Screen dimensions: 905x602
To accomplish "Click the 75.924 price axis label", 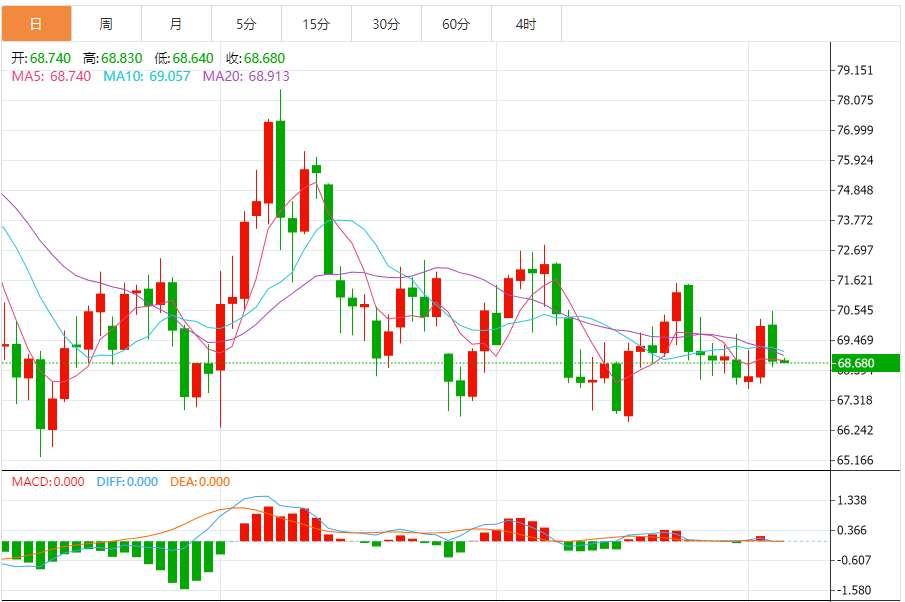I will pos(855,160).
